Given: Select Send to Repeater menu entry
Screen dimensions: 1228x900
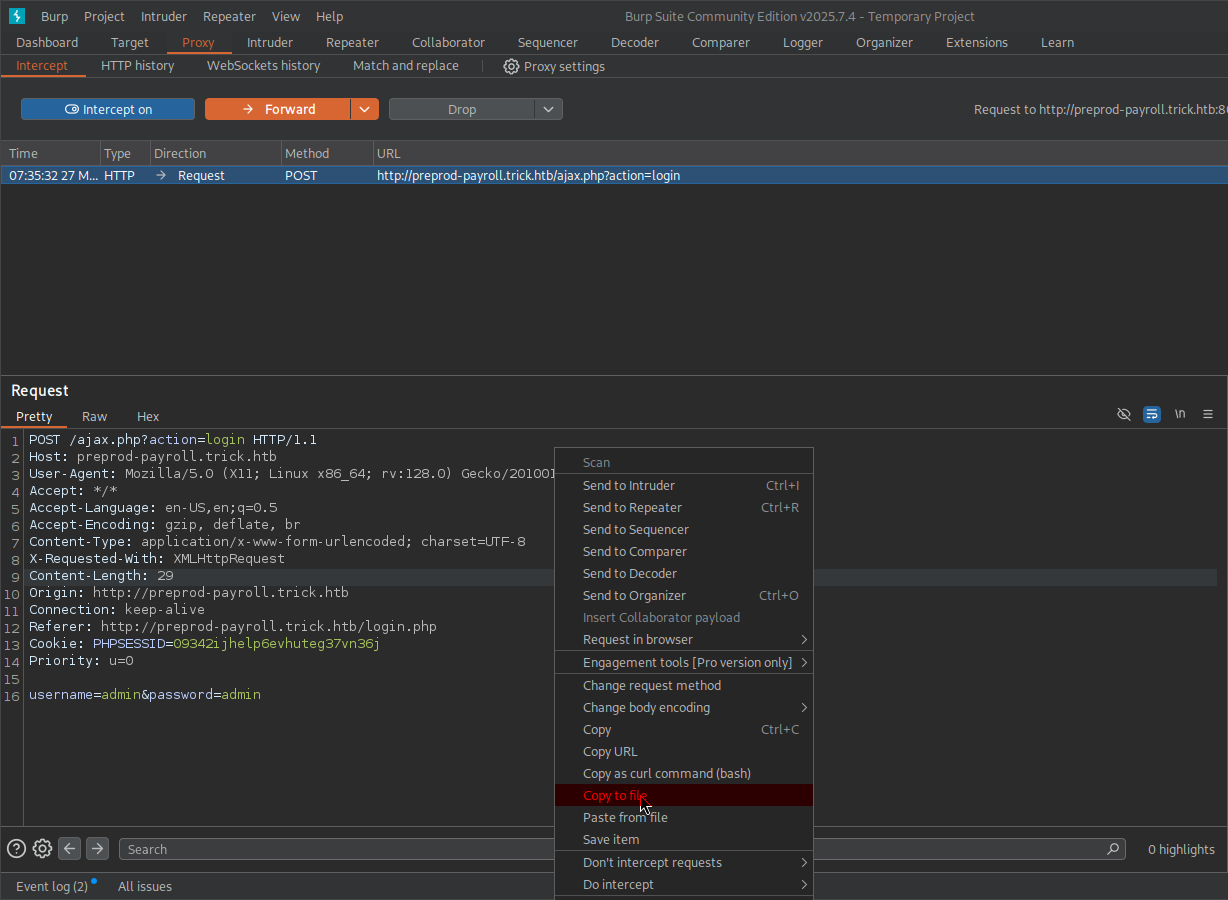Looking at the screenshot, I should tap(632, 507).
